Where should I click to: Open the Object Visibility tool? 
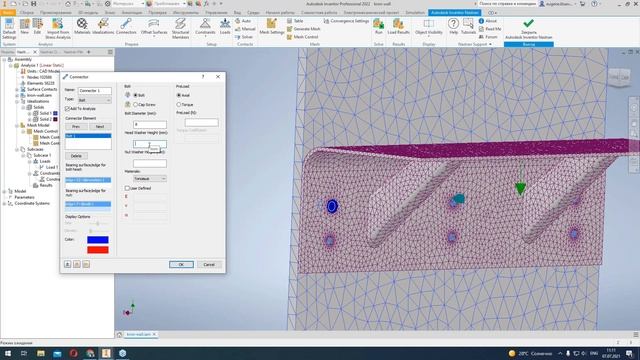(429, 27)
